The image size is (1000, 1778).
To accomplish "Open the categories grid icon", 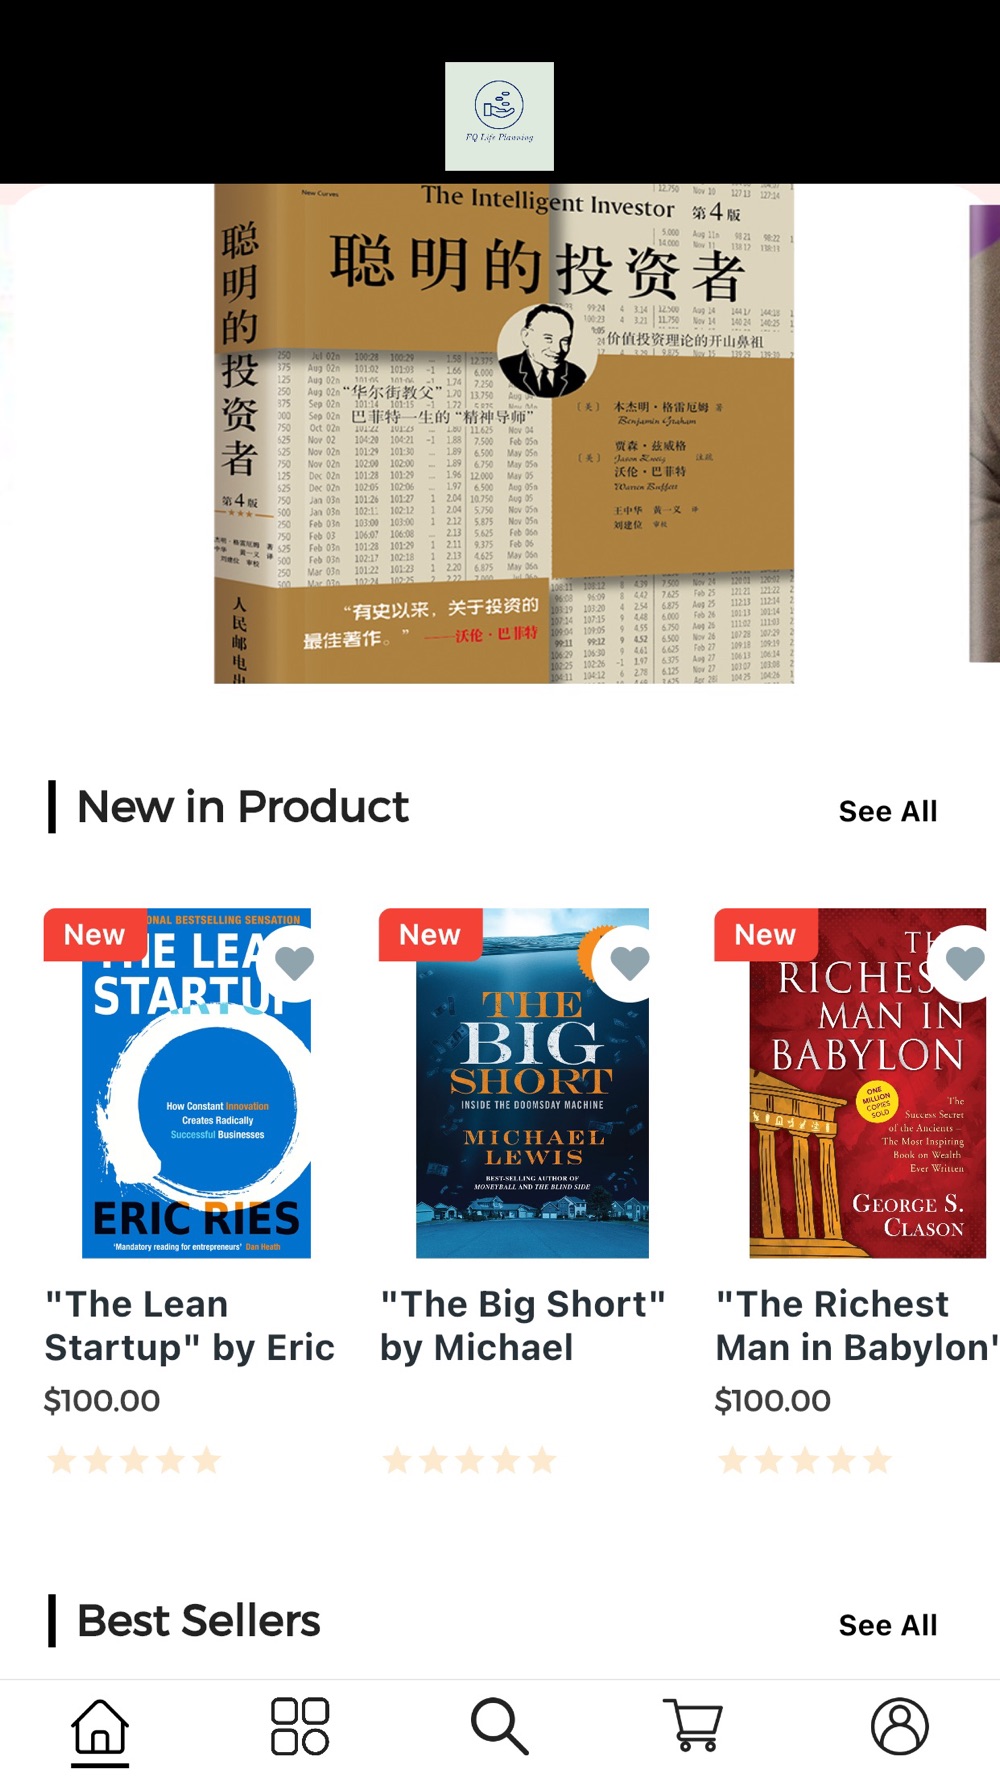I will click(300, 1727).
